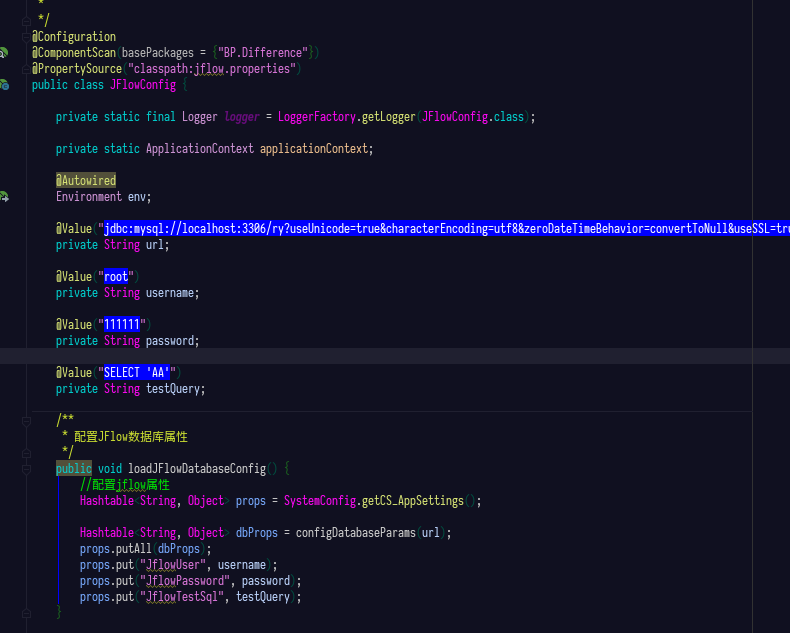Click "JflowUser" string literal
This screenshot has height=633, width=790.
[172, 565]
